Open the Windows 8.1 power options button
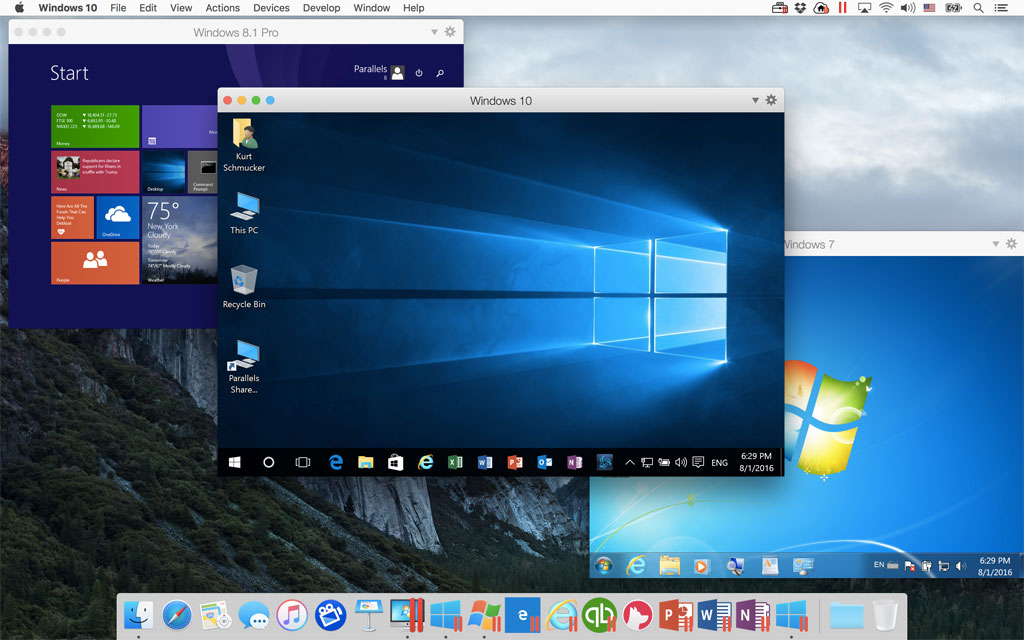 [x=419, y=73]
